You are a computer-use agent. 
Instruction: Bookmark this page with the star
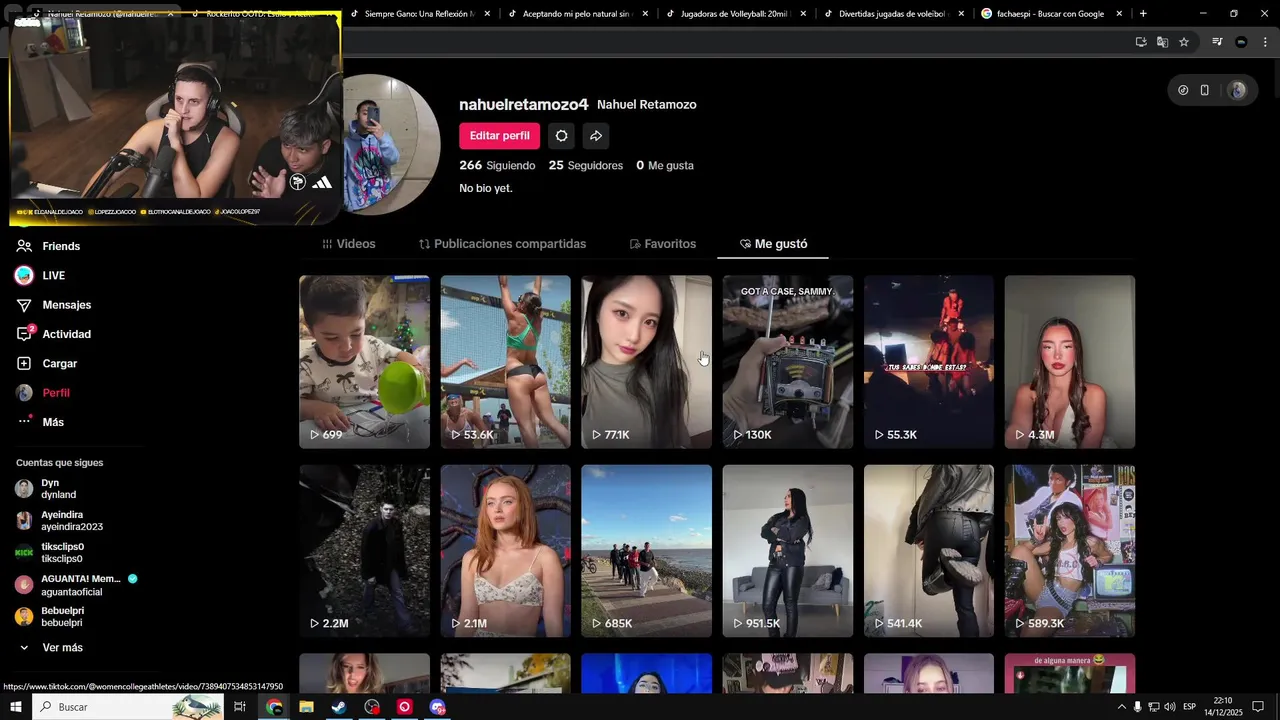click(x=1184, y=42)
